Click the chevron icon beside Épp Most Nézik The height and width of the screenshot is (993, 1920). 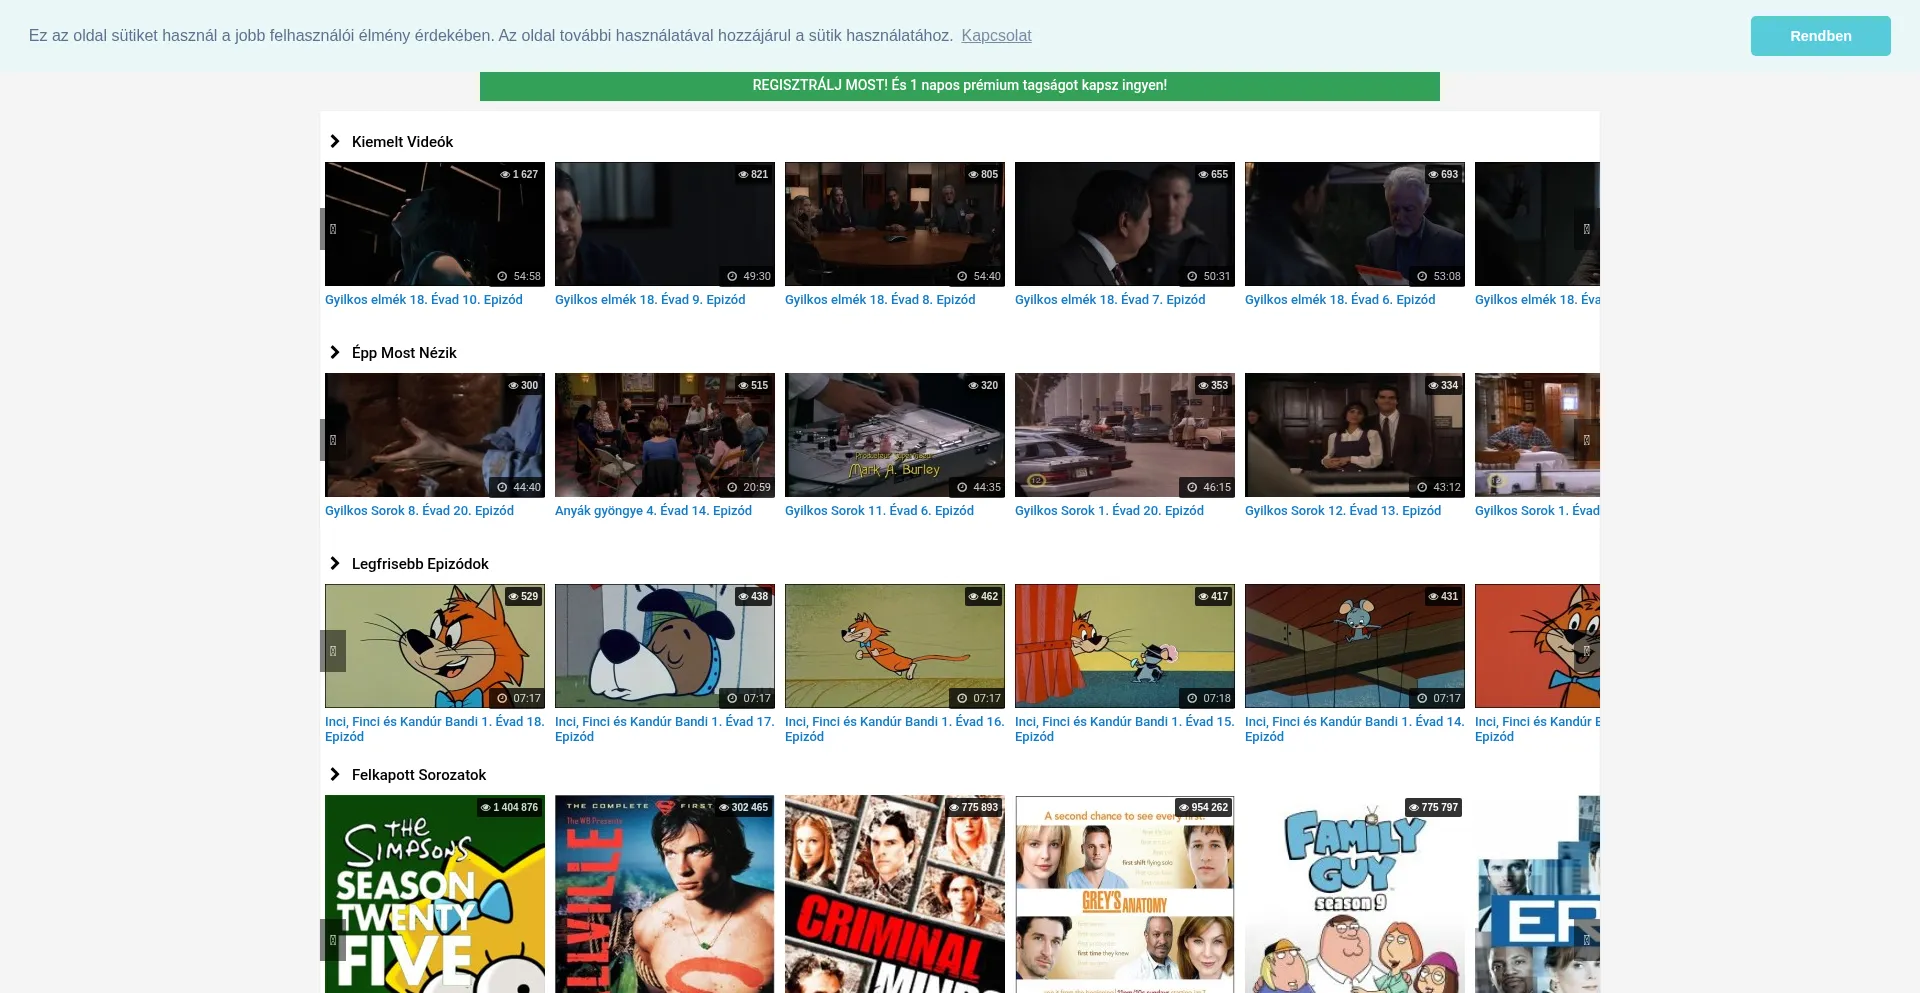pos(335,353)
